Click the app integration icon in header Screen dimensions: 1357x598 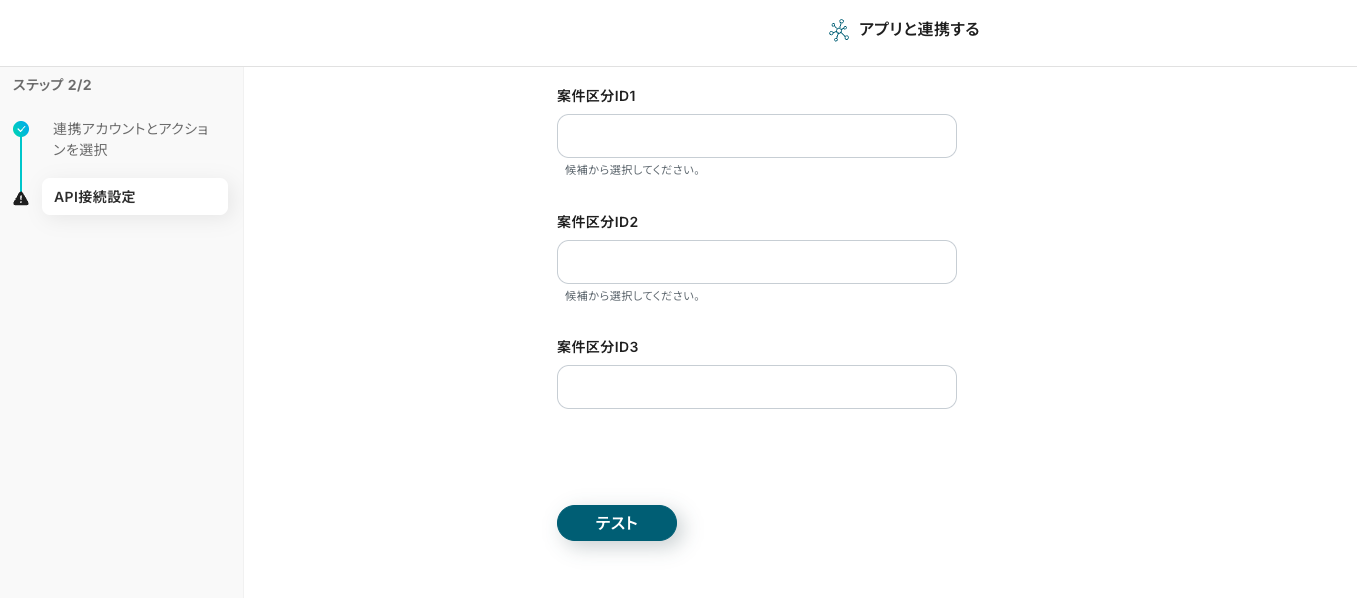(839, 30)
